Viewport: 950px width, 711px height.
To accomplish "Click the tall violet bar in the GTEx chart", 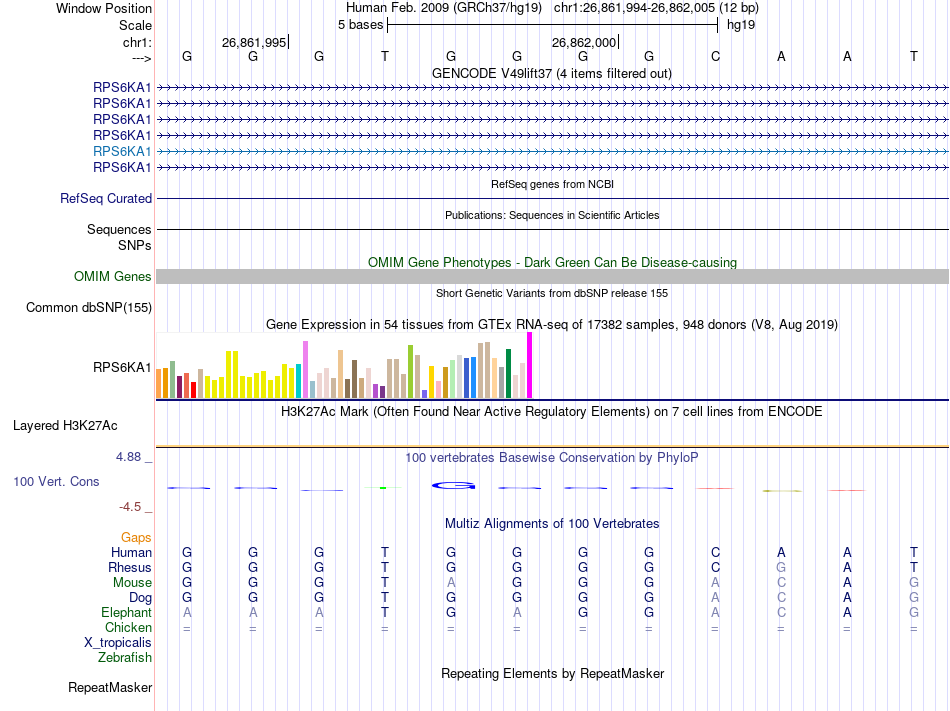I will [x=305, y=369].
